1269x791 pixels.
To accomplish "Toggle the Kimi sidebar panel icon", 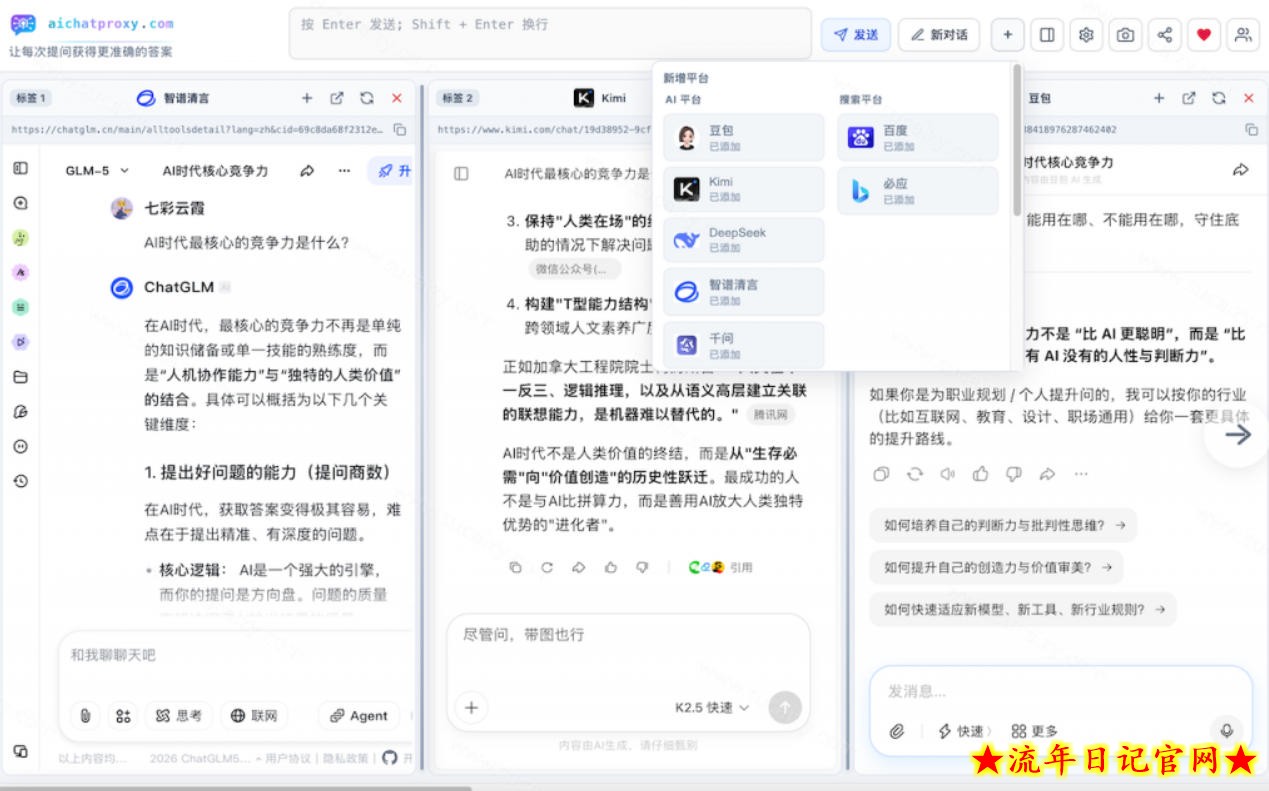I will [x=461, y=174].
